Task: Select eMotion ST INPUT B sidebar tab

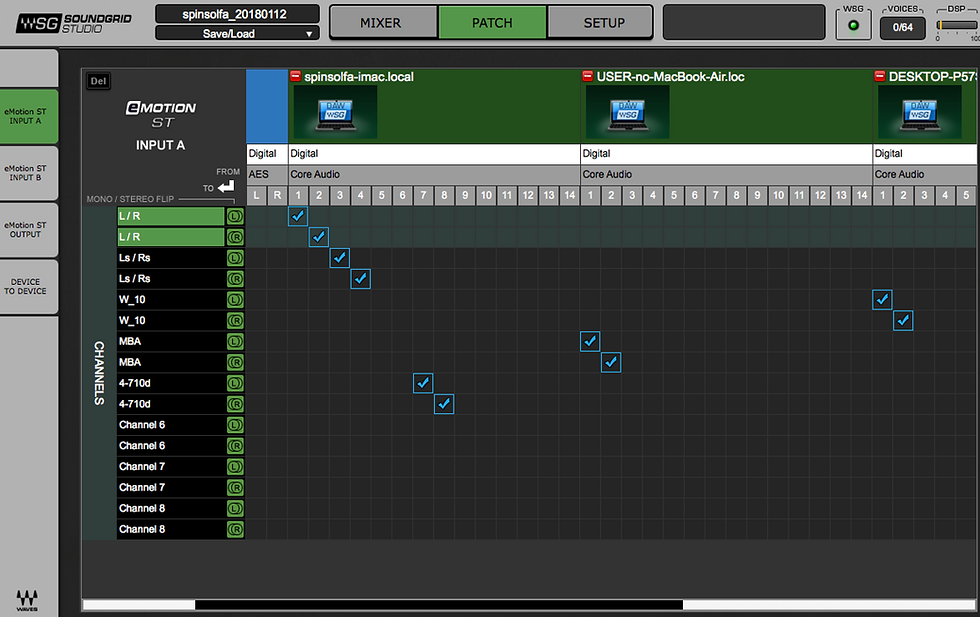Action: pyautogui.click(x=29, y=173)
